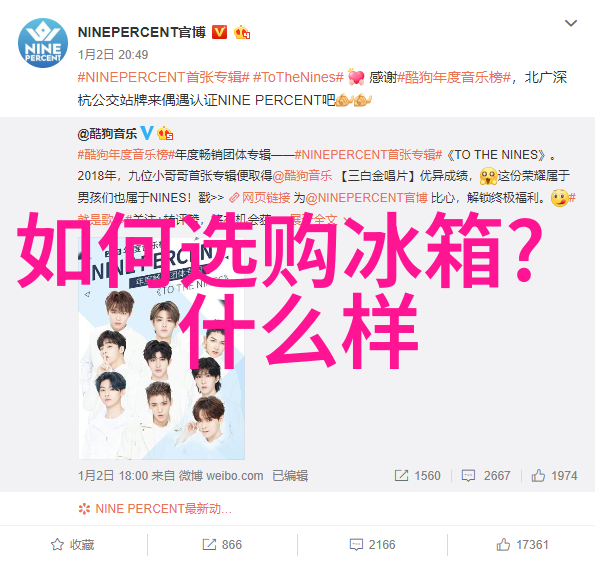The height and width of the screenshot is (562, 595).
Task: Click the repost icon showing 1560
Action: pyautogui.click(x=417, y=475)
